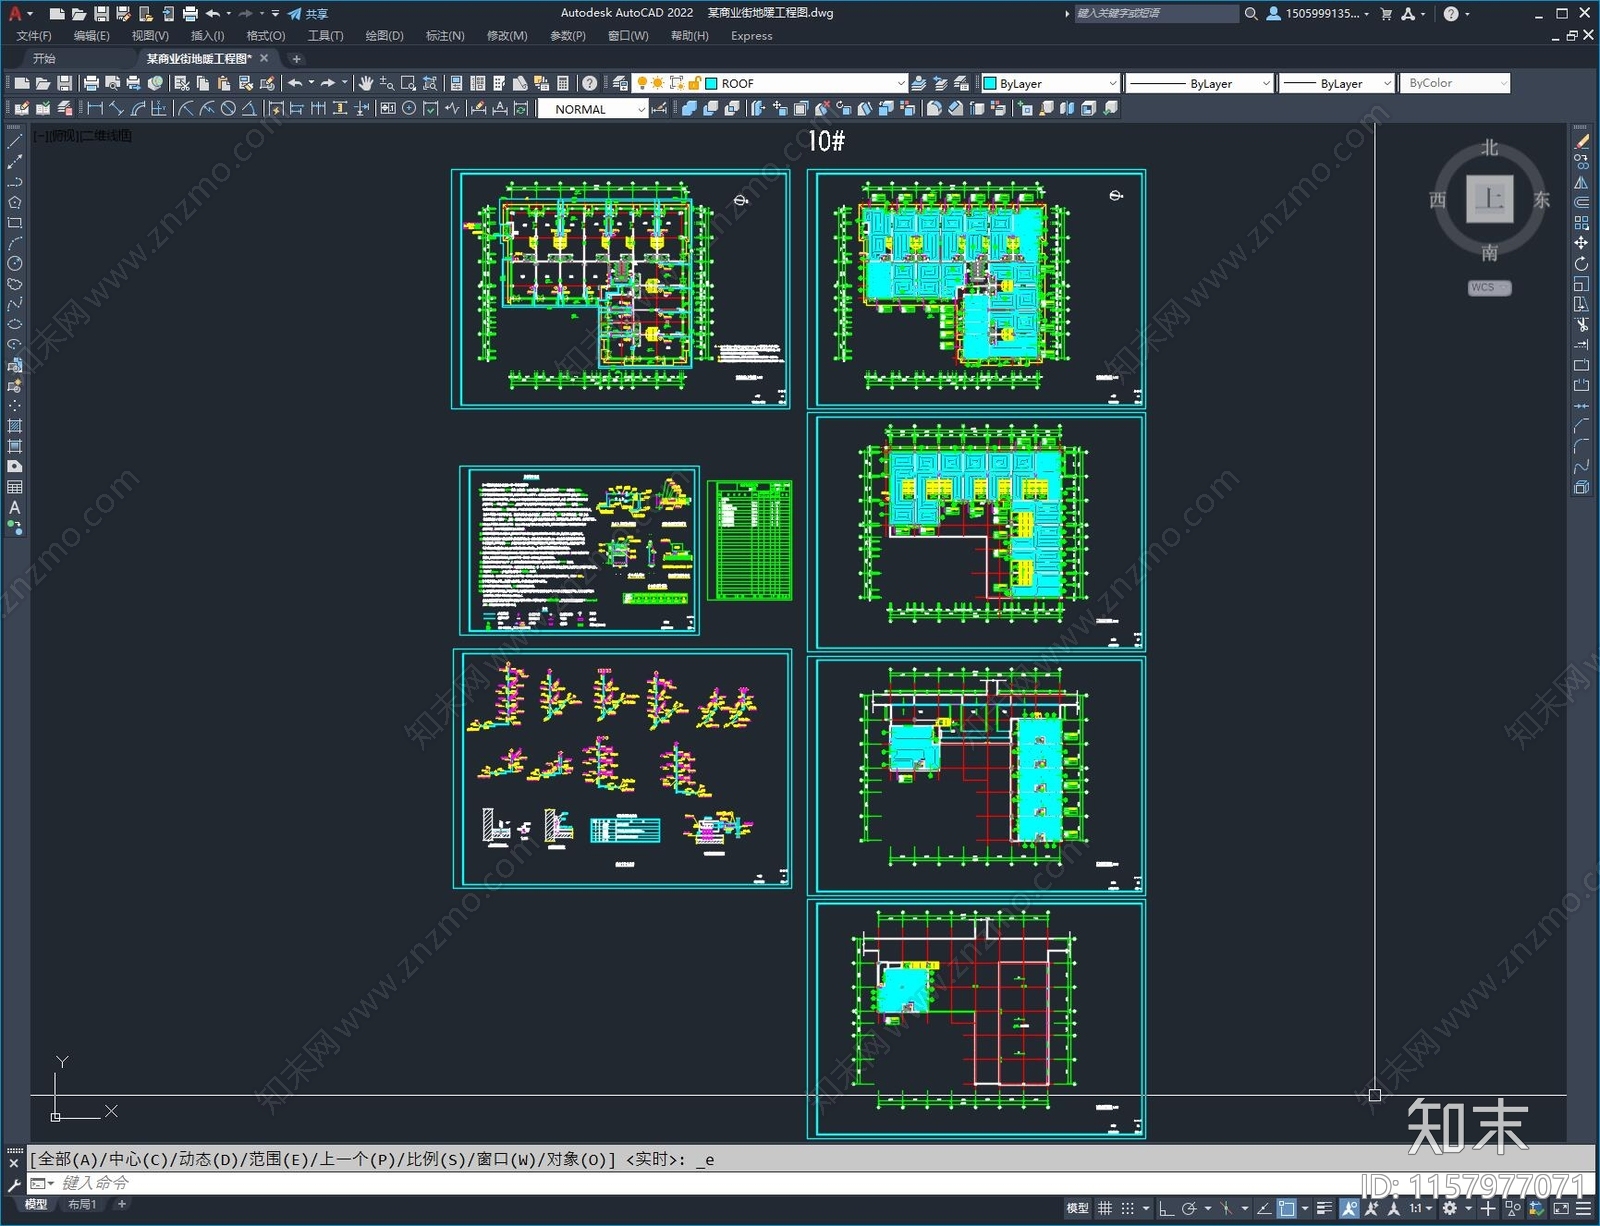Open the calculator icon in standard toolbar
Viewport: 1600px width, 1226px height.
(x=563, y=83)
